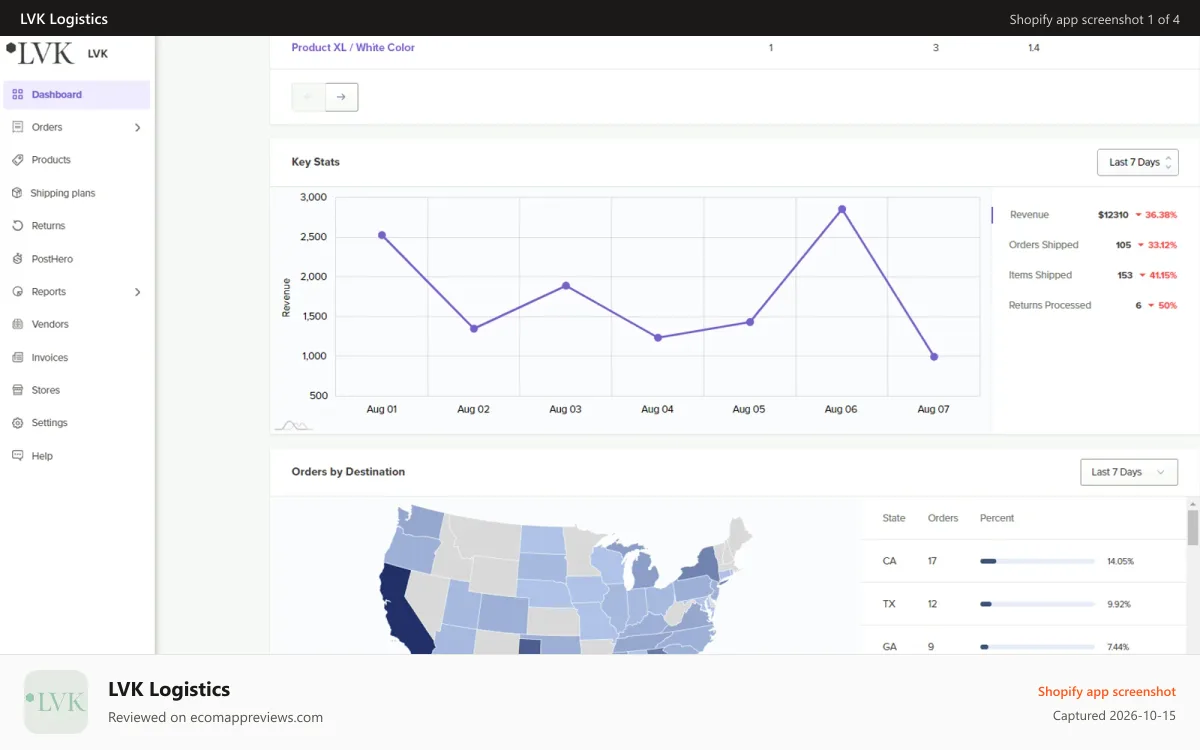Image resolution: width=1200 pixels, height=750 pixels.
Task: Click the State column header
Action: pos(894,518)
